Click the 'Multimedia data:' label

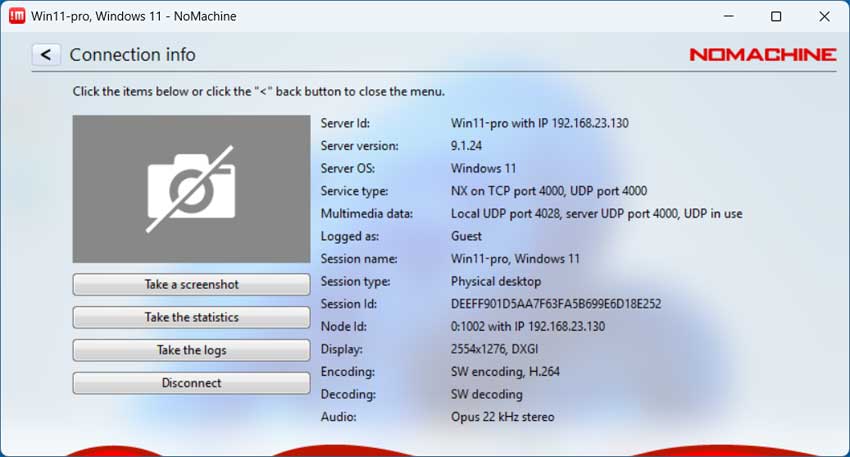366,214
